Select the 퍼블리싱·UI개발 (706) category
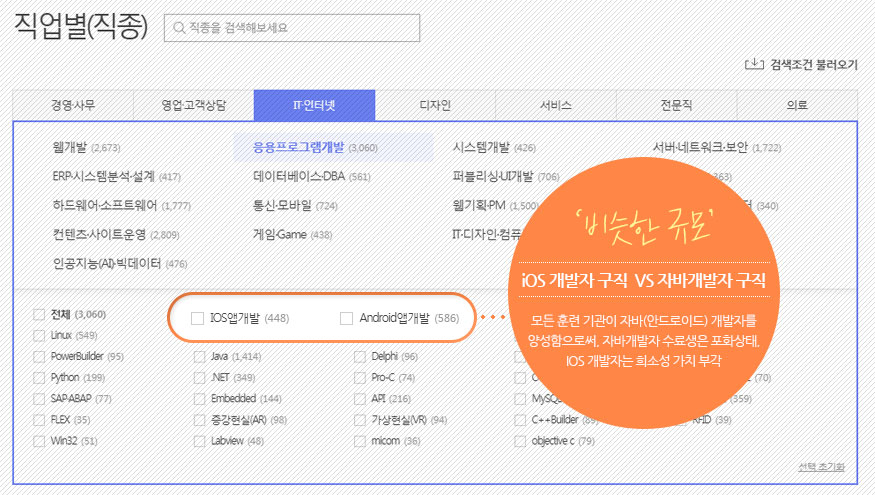Viewport: 875px width, 495px height. pyautogui.click(x=506, y=177)
